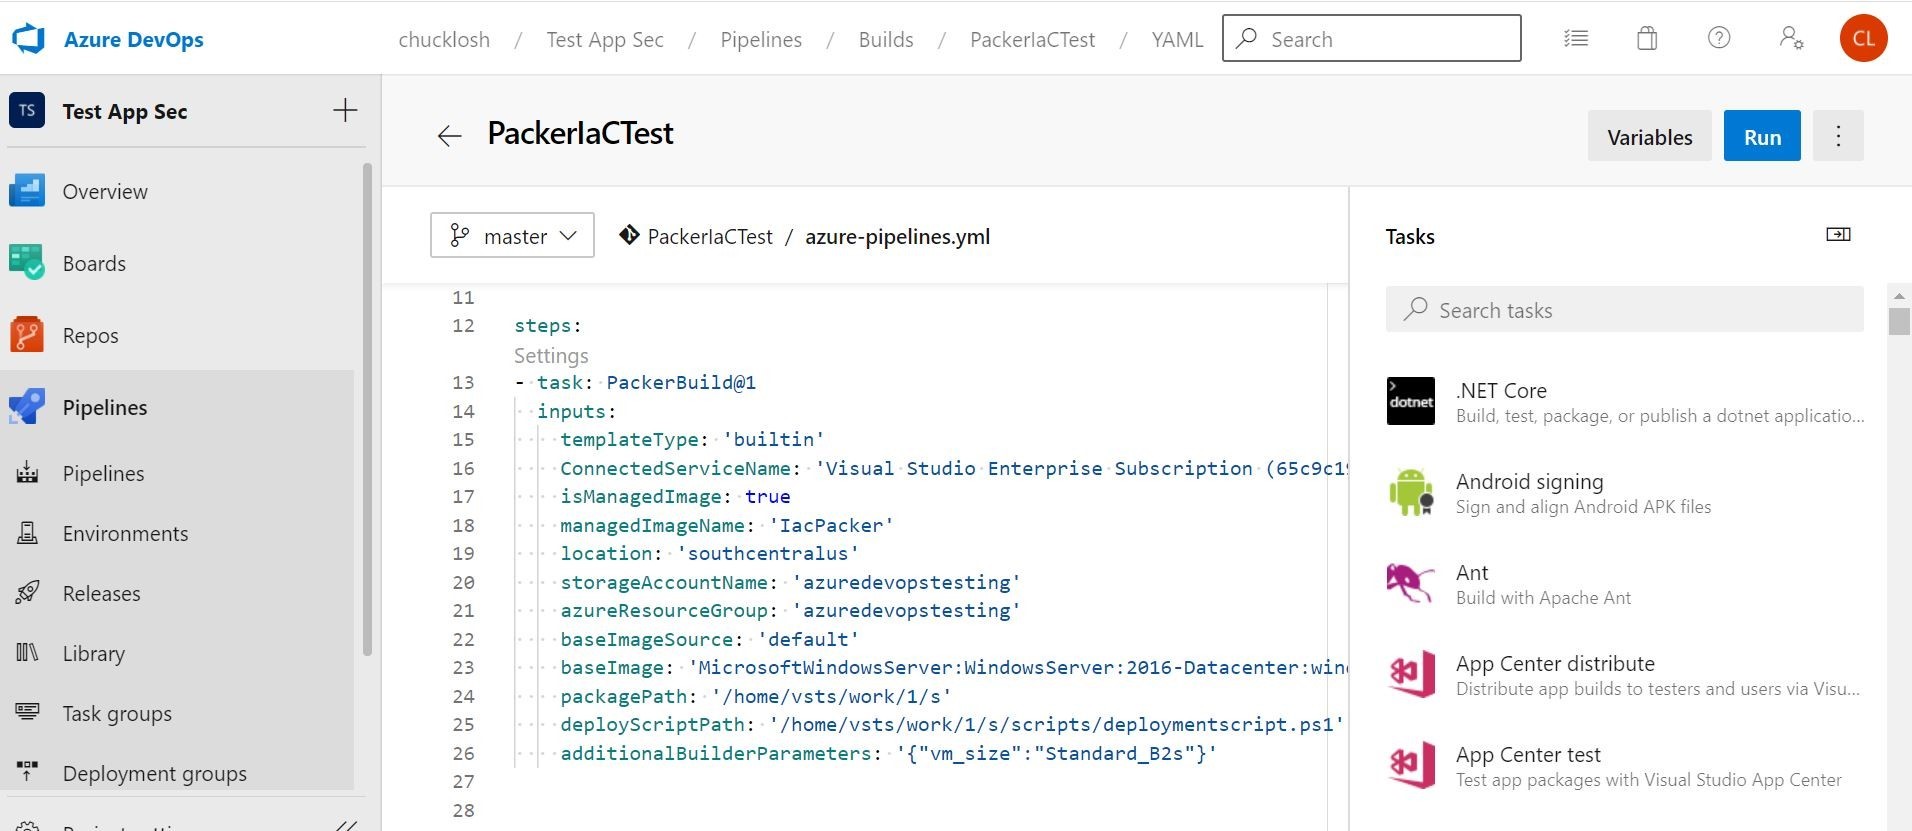Click the Azure DevOps logo icon
The image size is (1912, 831).
(28, 39)
